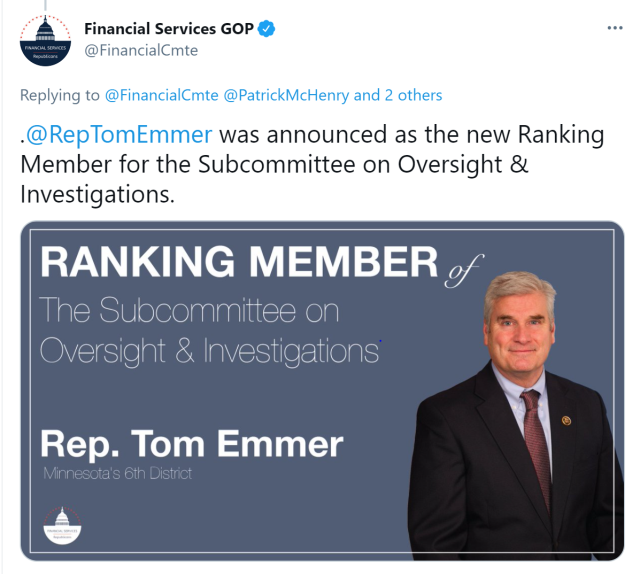The height and width of the screenshot is (574, 640).
Task: Expand the "and 2 others" reply recipients
Action: coord(398,95)
